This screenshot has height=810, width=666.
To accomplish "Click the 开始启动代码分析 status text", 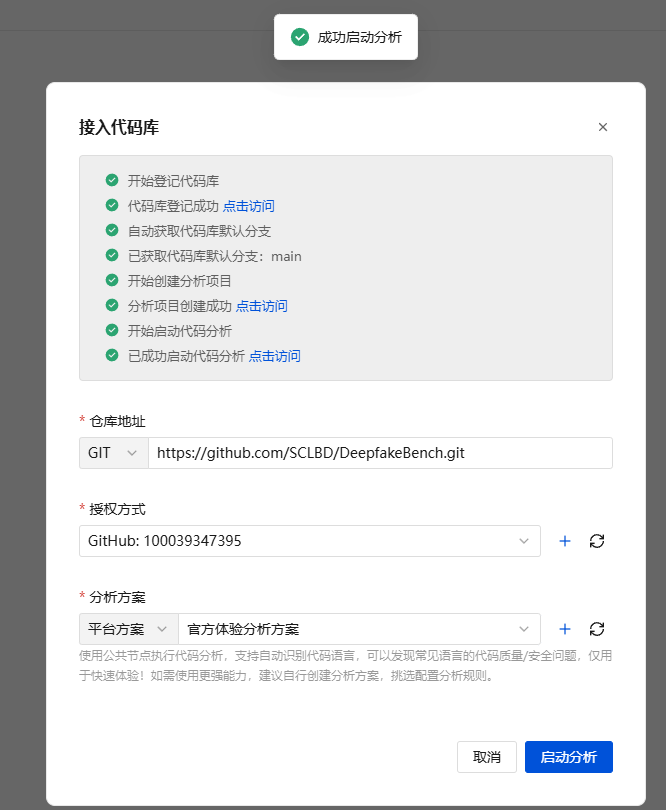I will click(x=179, y=331).
